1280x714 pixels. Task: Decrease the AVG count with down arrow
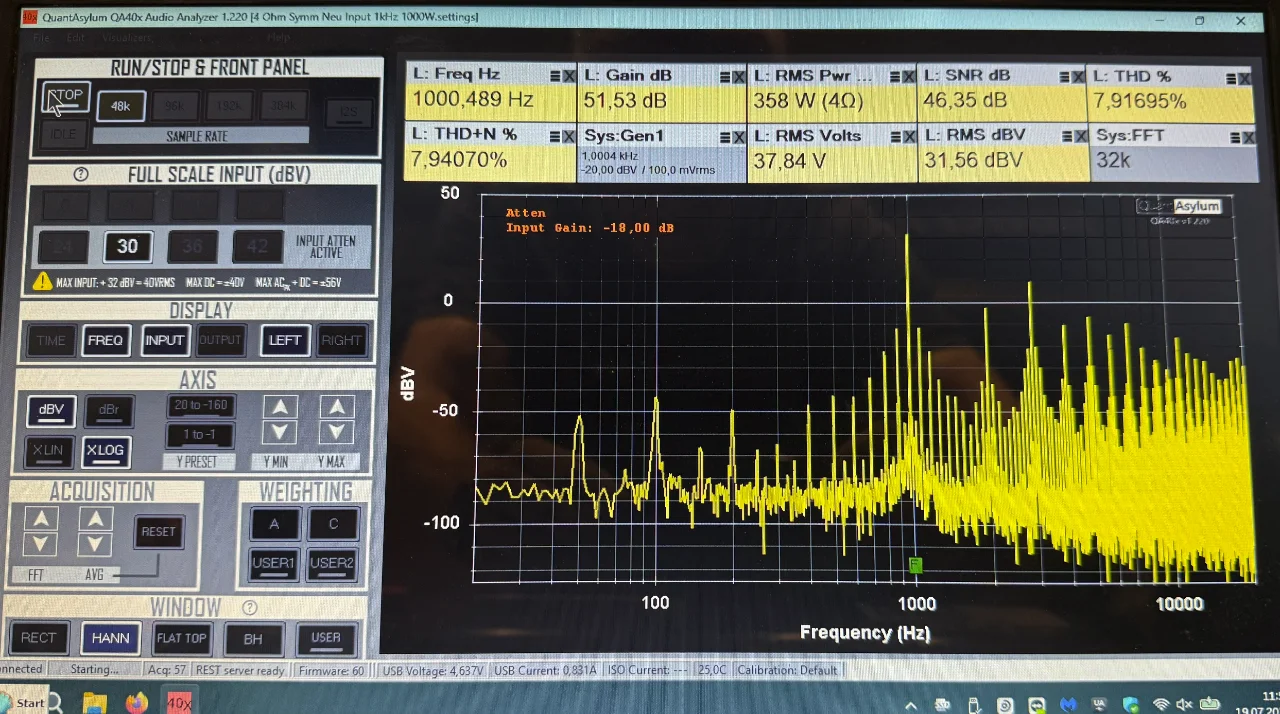pos(95,544)
